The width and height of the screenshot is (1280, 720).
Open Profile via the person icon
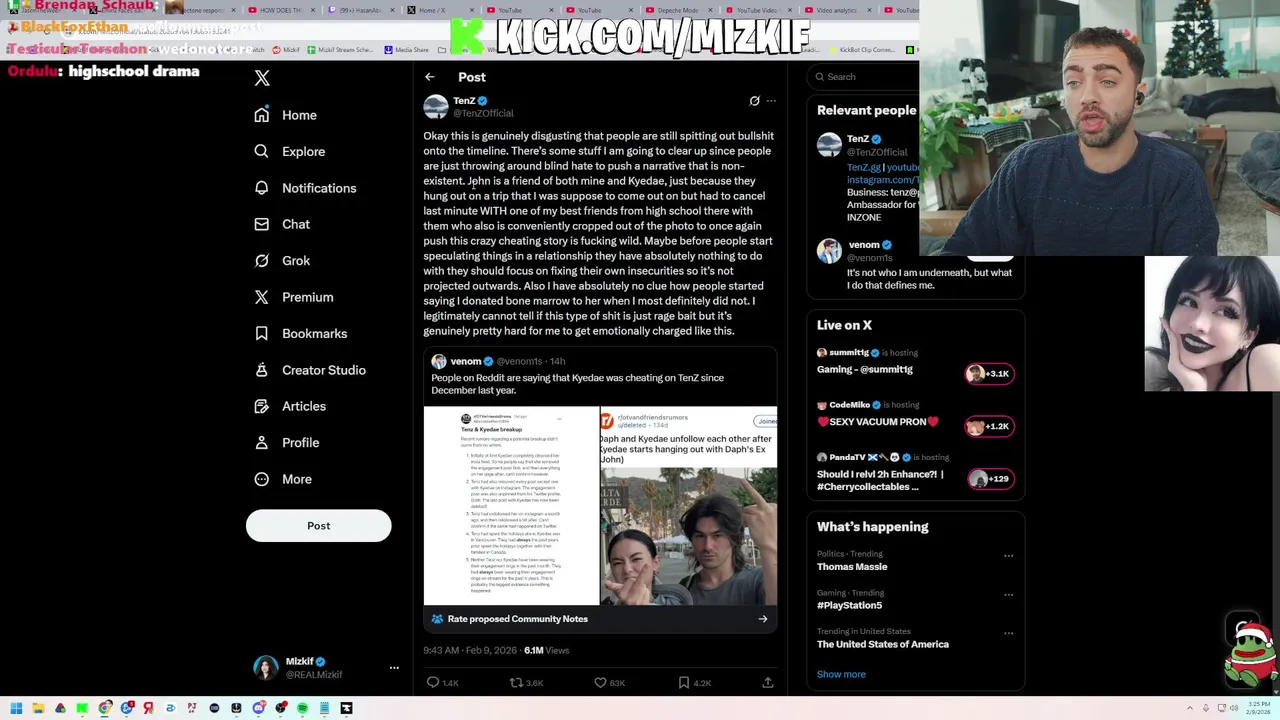click(x=261, y=442)
